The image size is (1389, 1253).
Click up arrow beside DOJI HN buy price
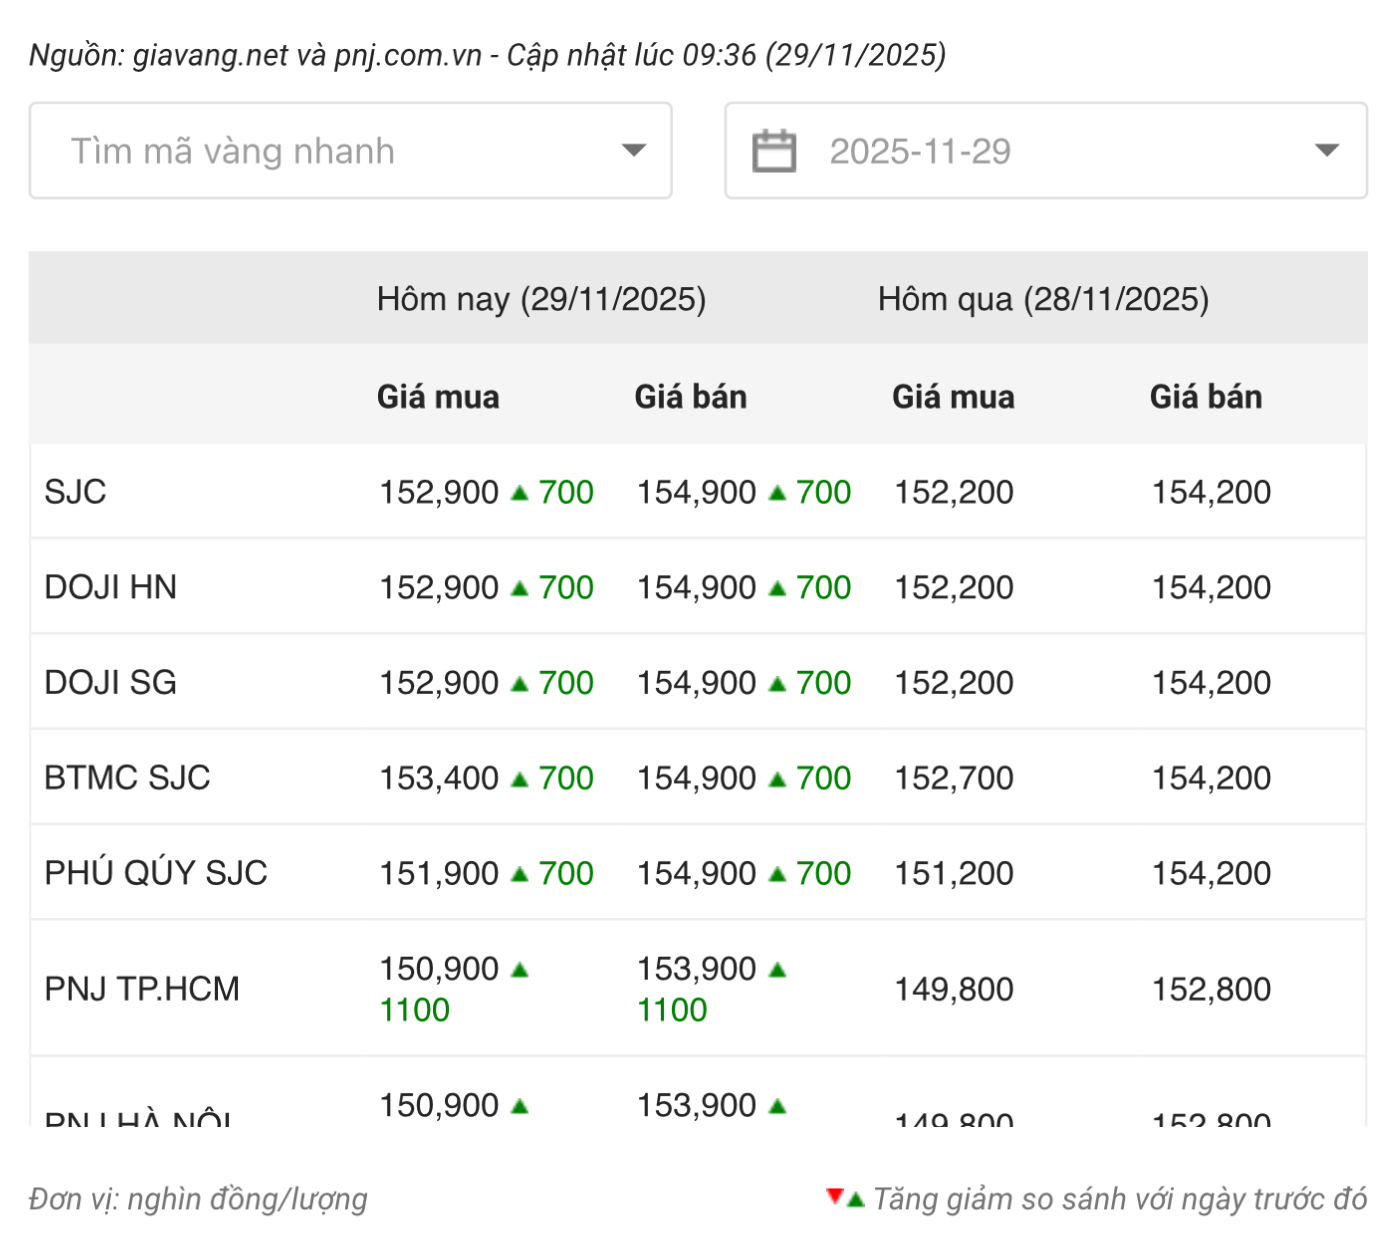(x=519, y=588)
